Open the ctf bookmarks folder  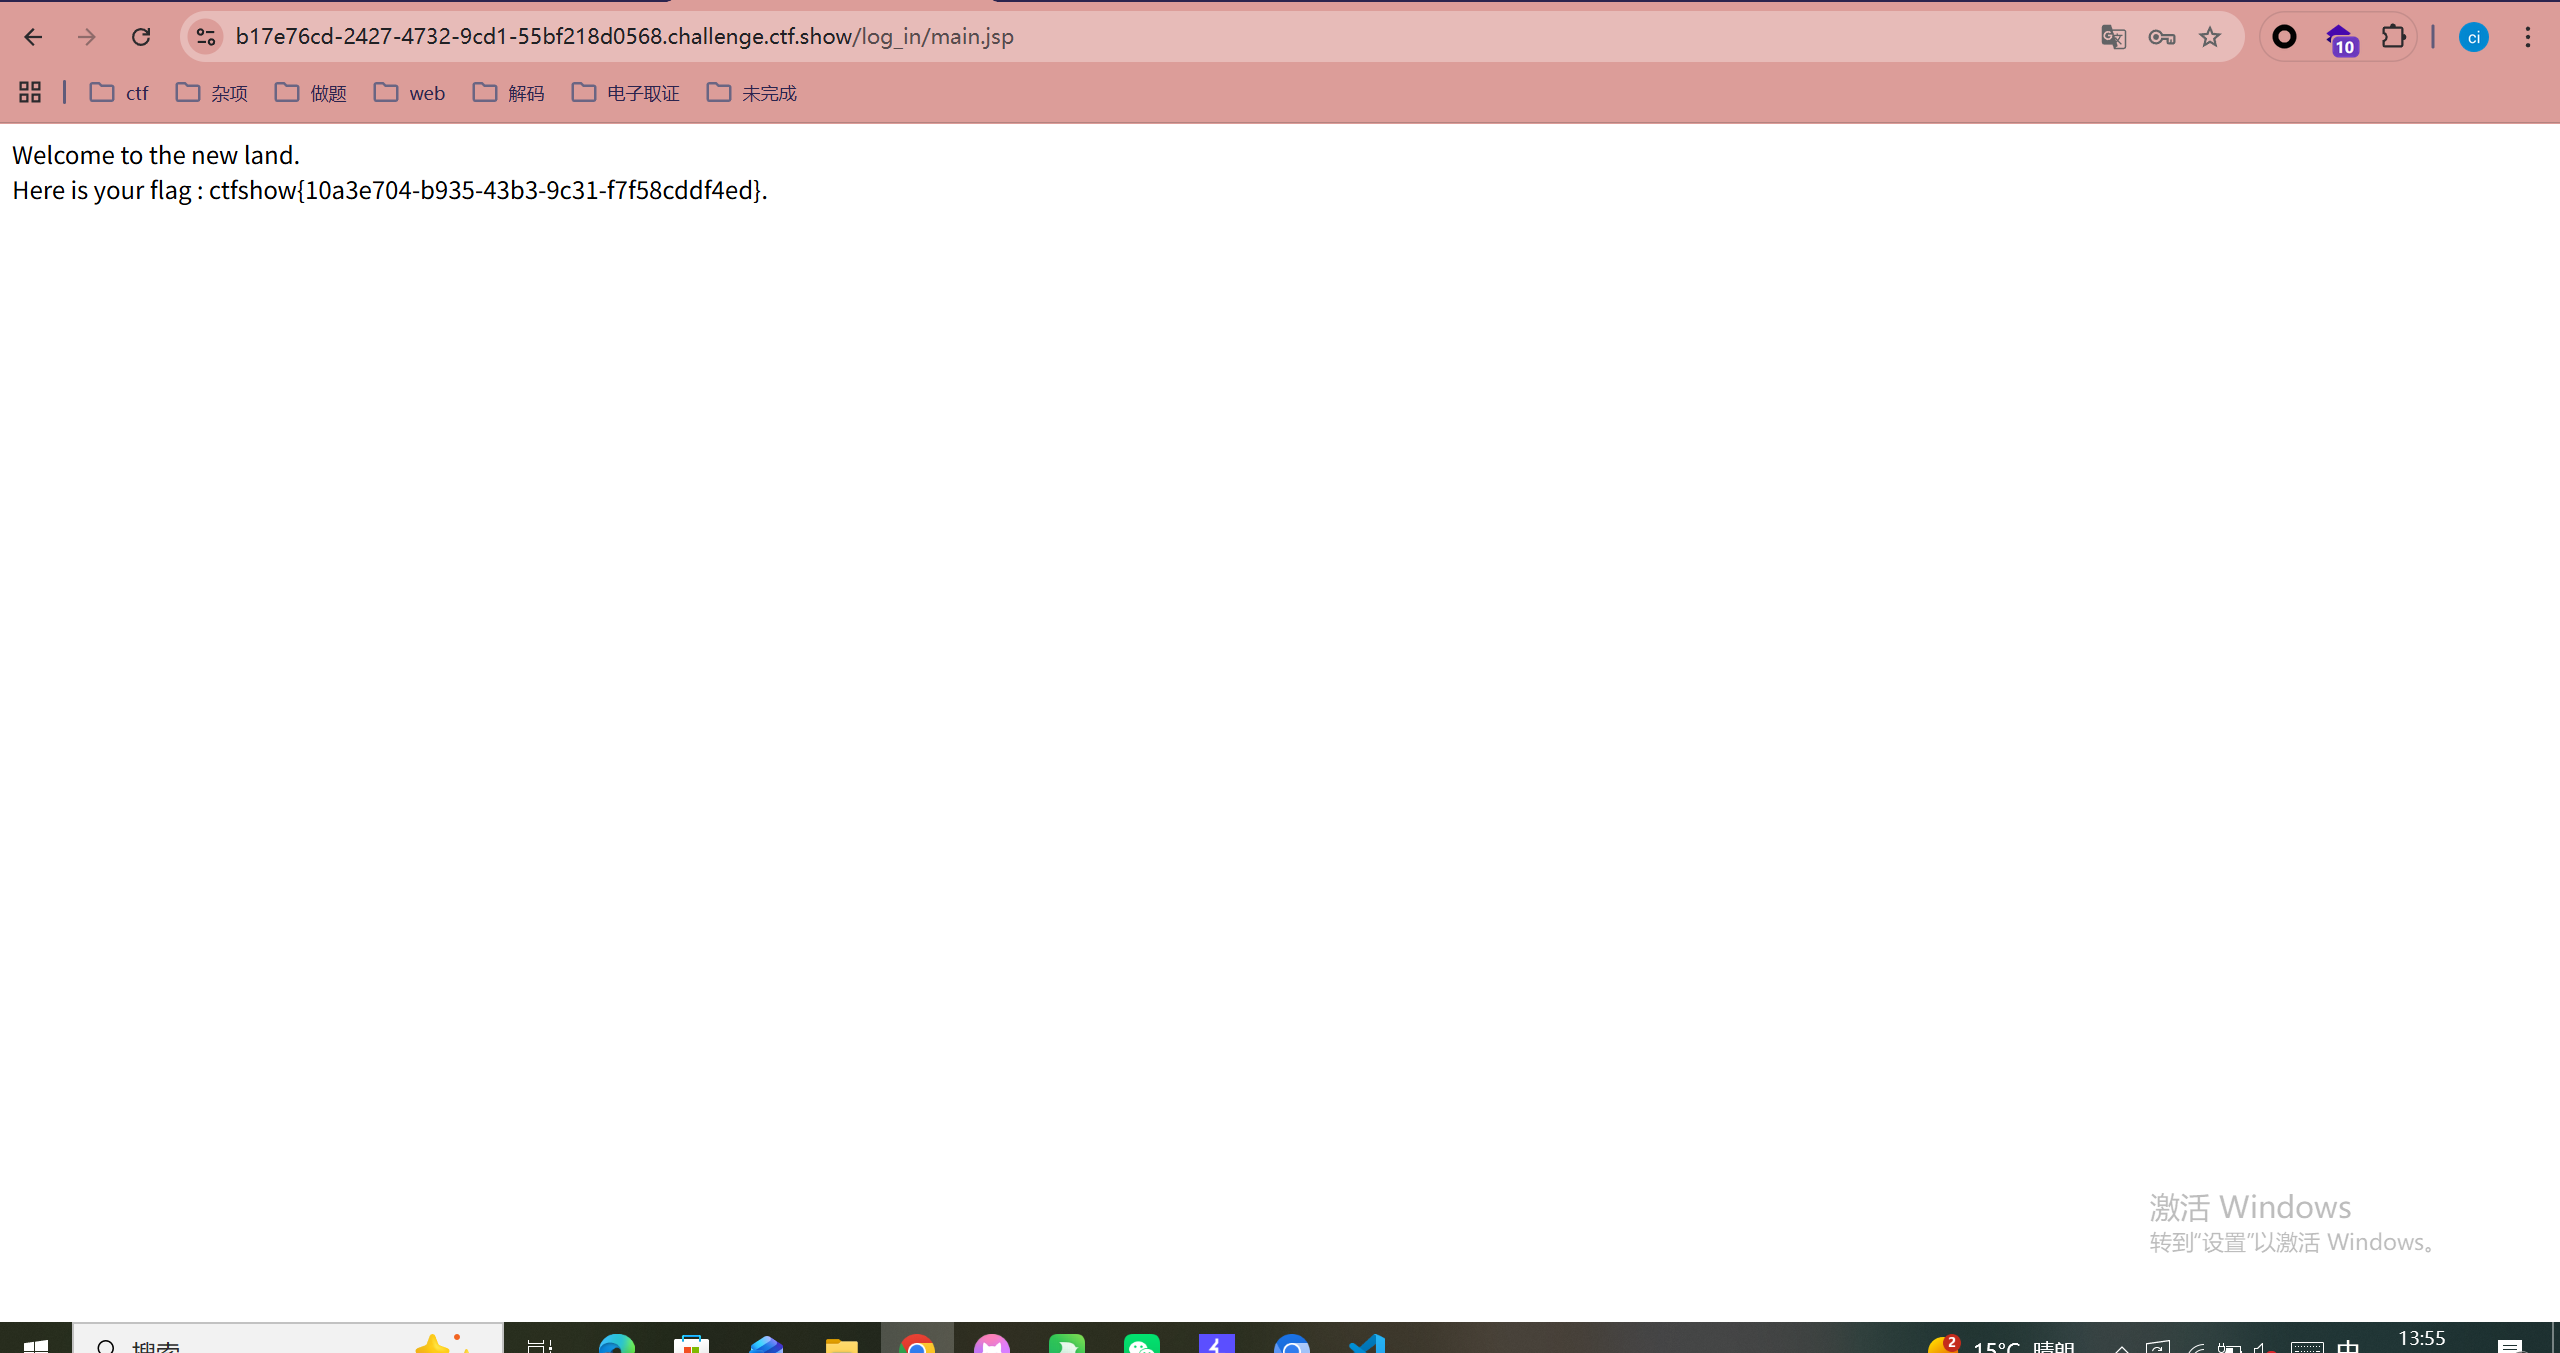coord(119,93)
